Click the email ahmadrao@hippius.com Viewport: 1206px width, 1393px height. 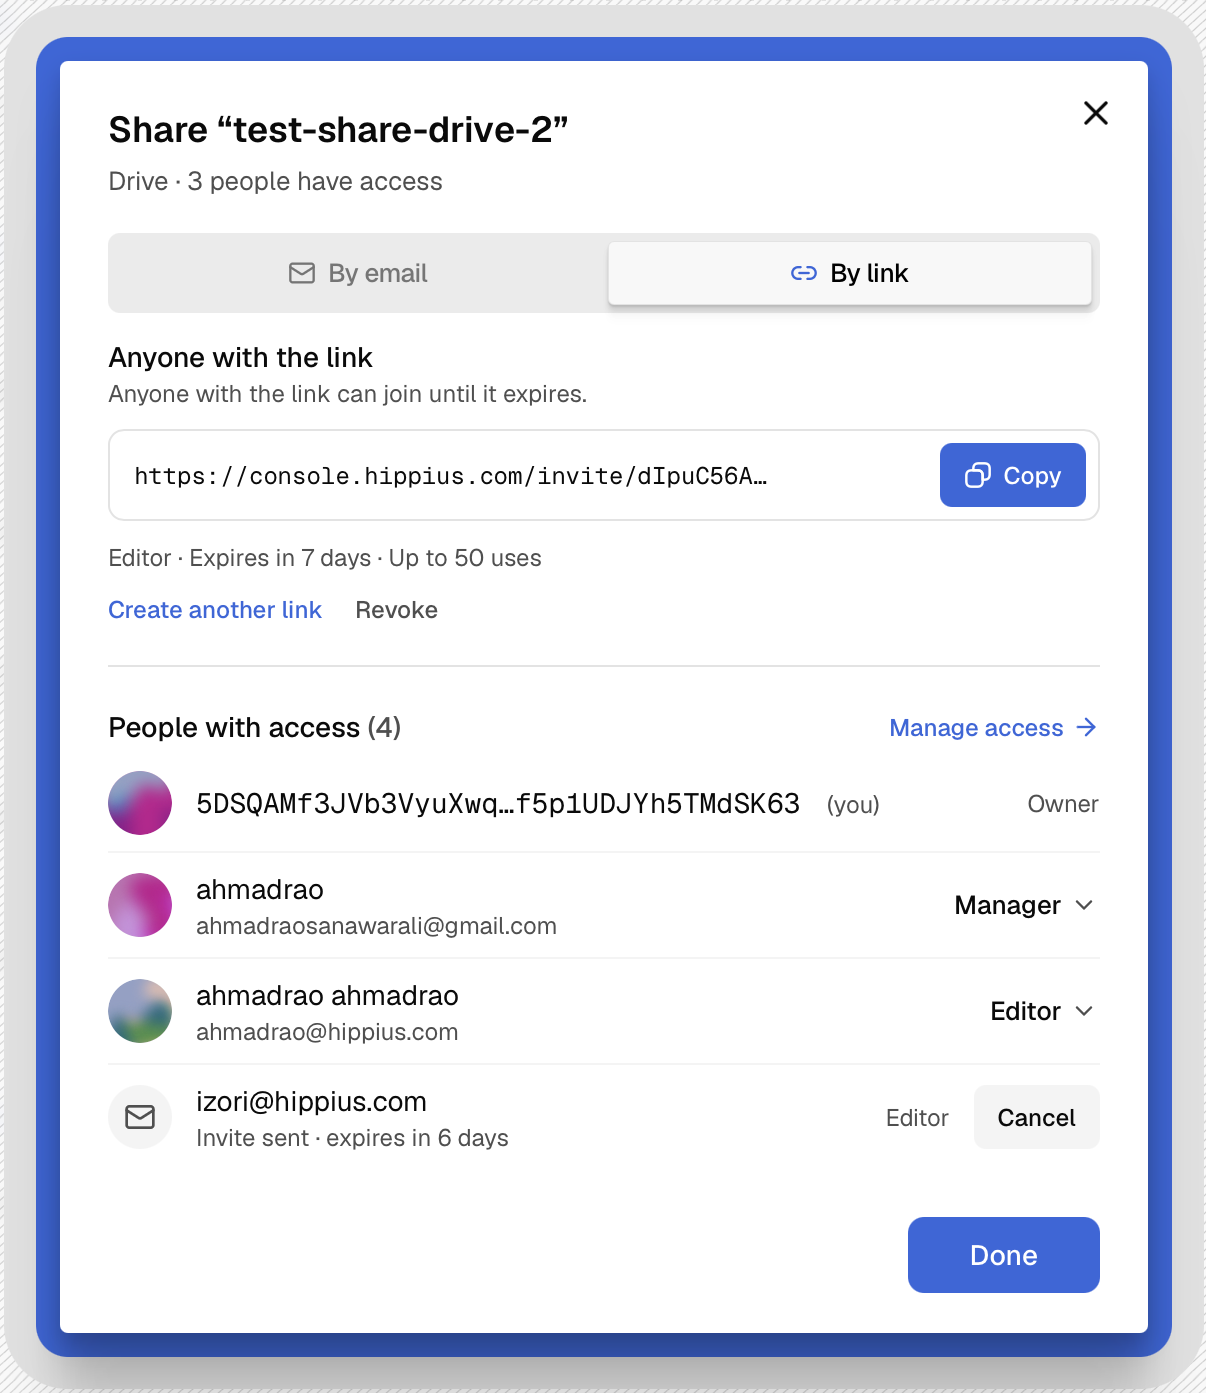(x=327, y=1032)
